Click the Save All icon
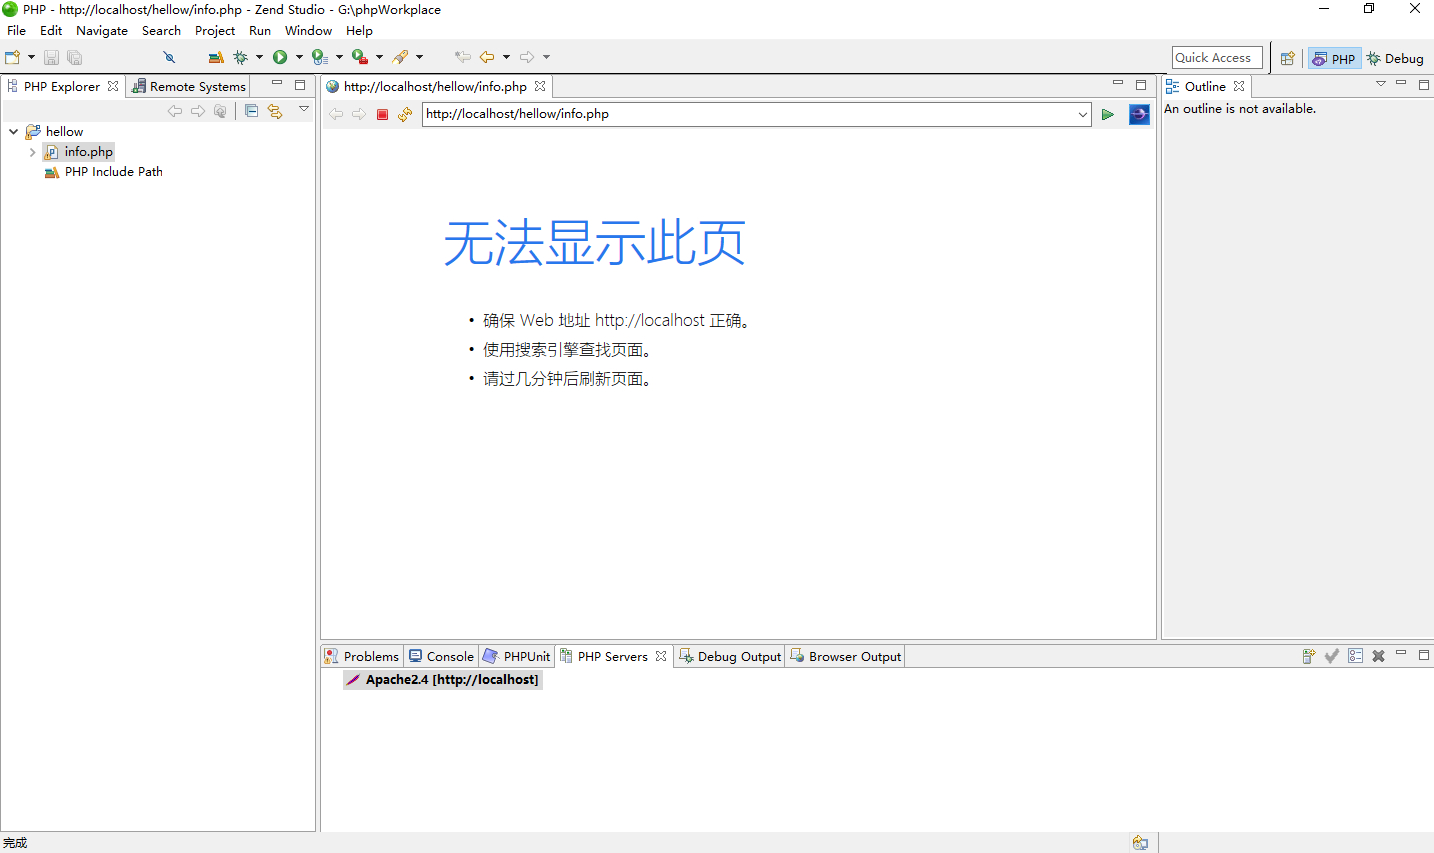1434x853 pixels. click(74, 58)
